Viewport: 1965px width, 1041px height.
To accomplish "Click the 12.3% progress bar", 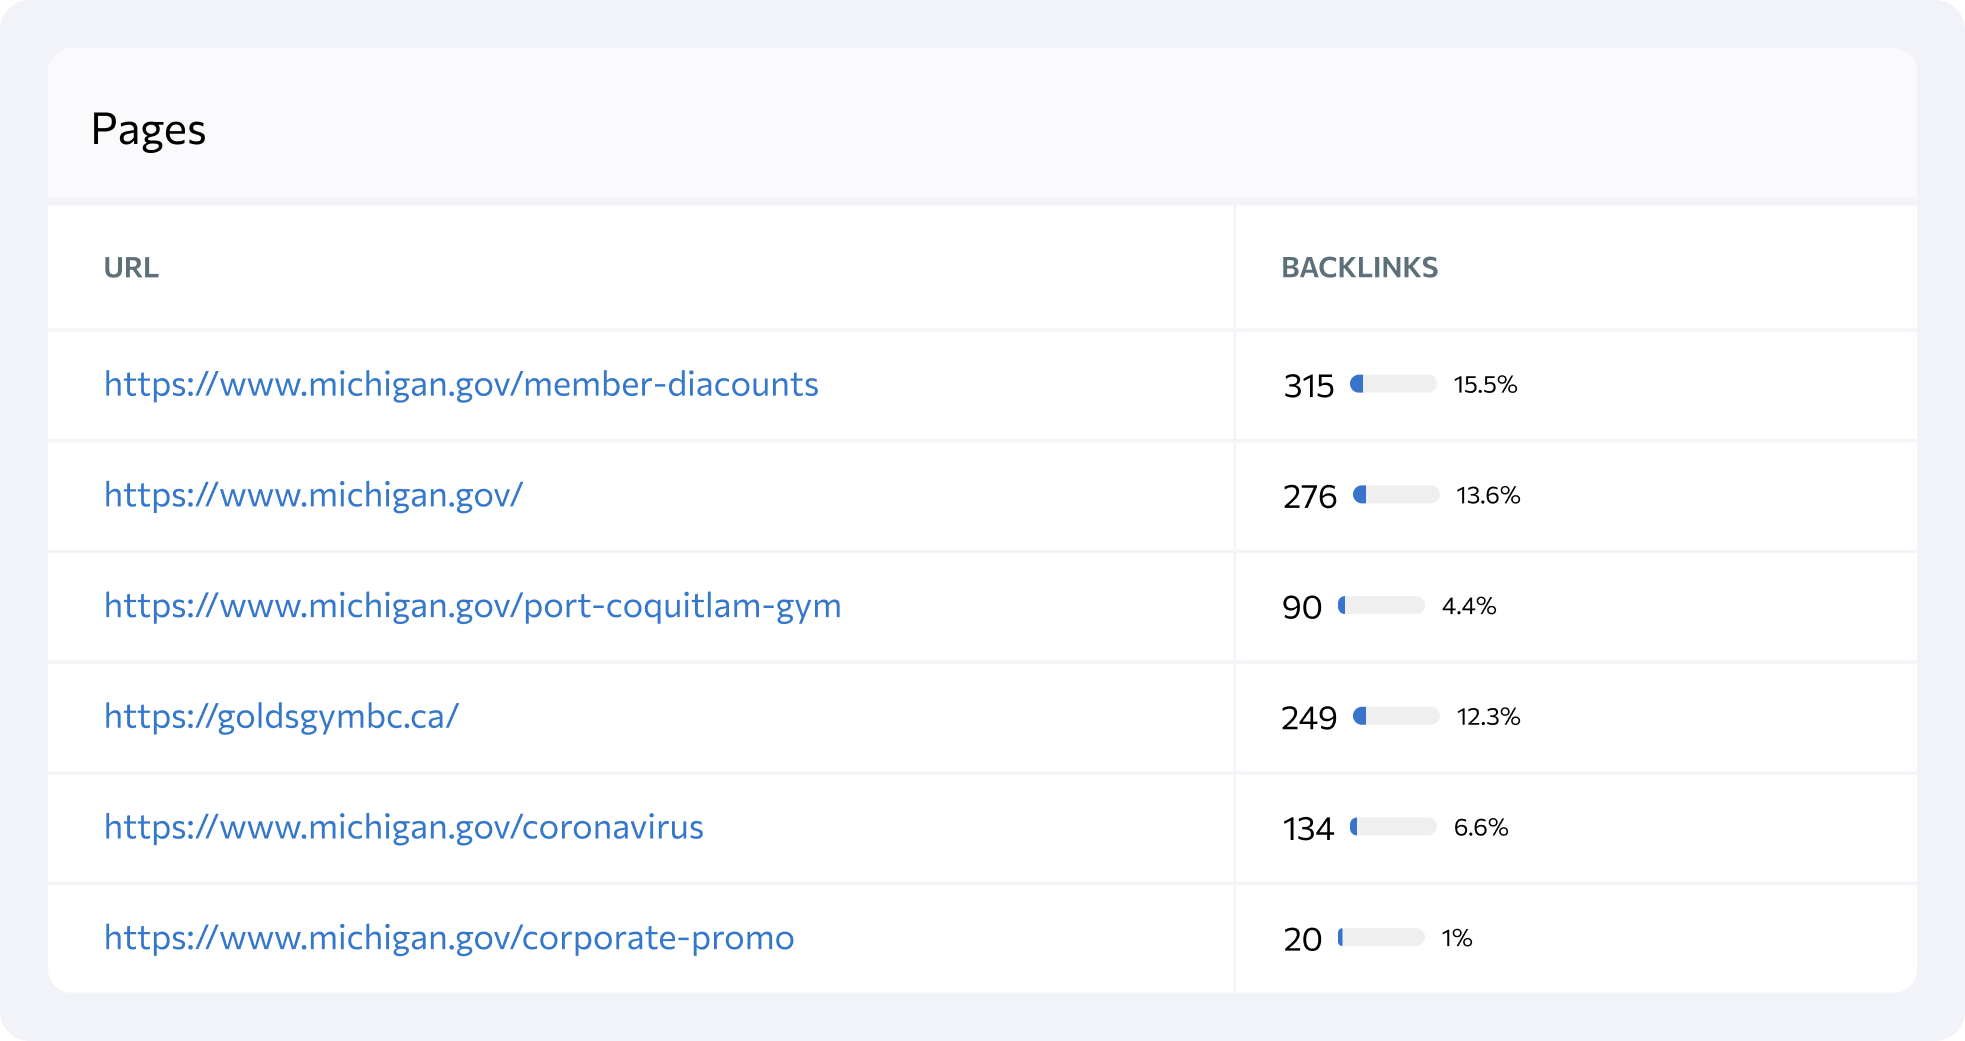I will pyautogui.click(x=1396, y=716).
